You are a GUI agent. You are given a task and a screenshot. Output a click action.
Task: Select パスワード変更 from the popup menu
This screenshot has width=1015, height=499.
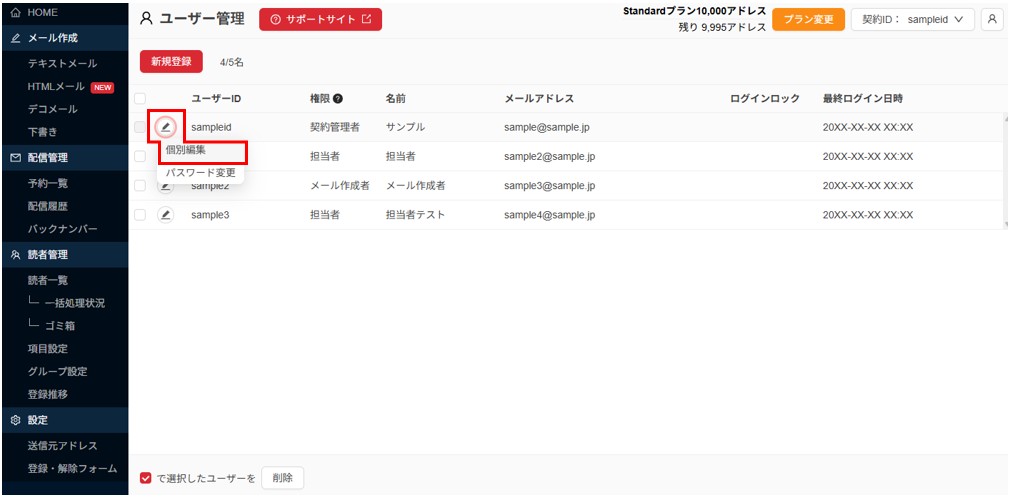click(200, 173)
